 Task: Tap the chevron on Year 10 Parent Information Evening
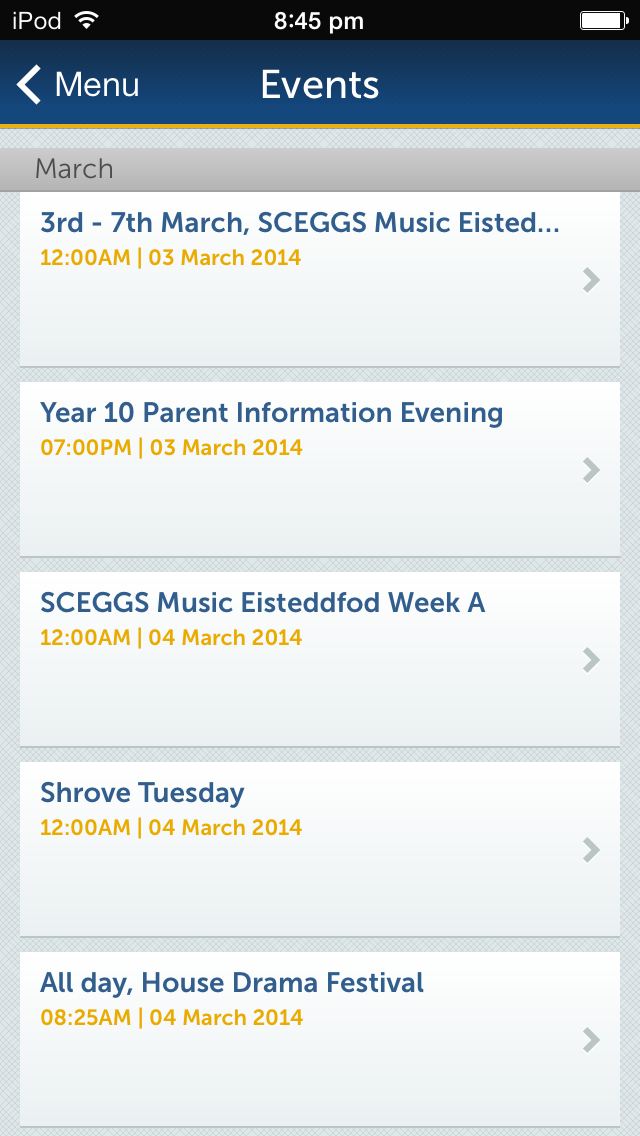591,470
